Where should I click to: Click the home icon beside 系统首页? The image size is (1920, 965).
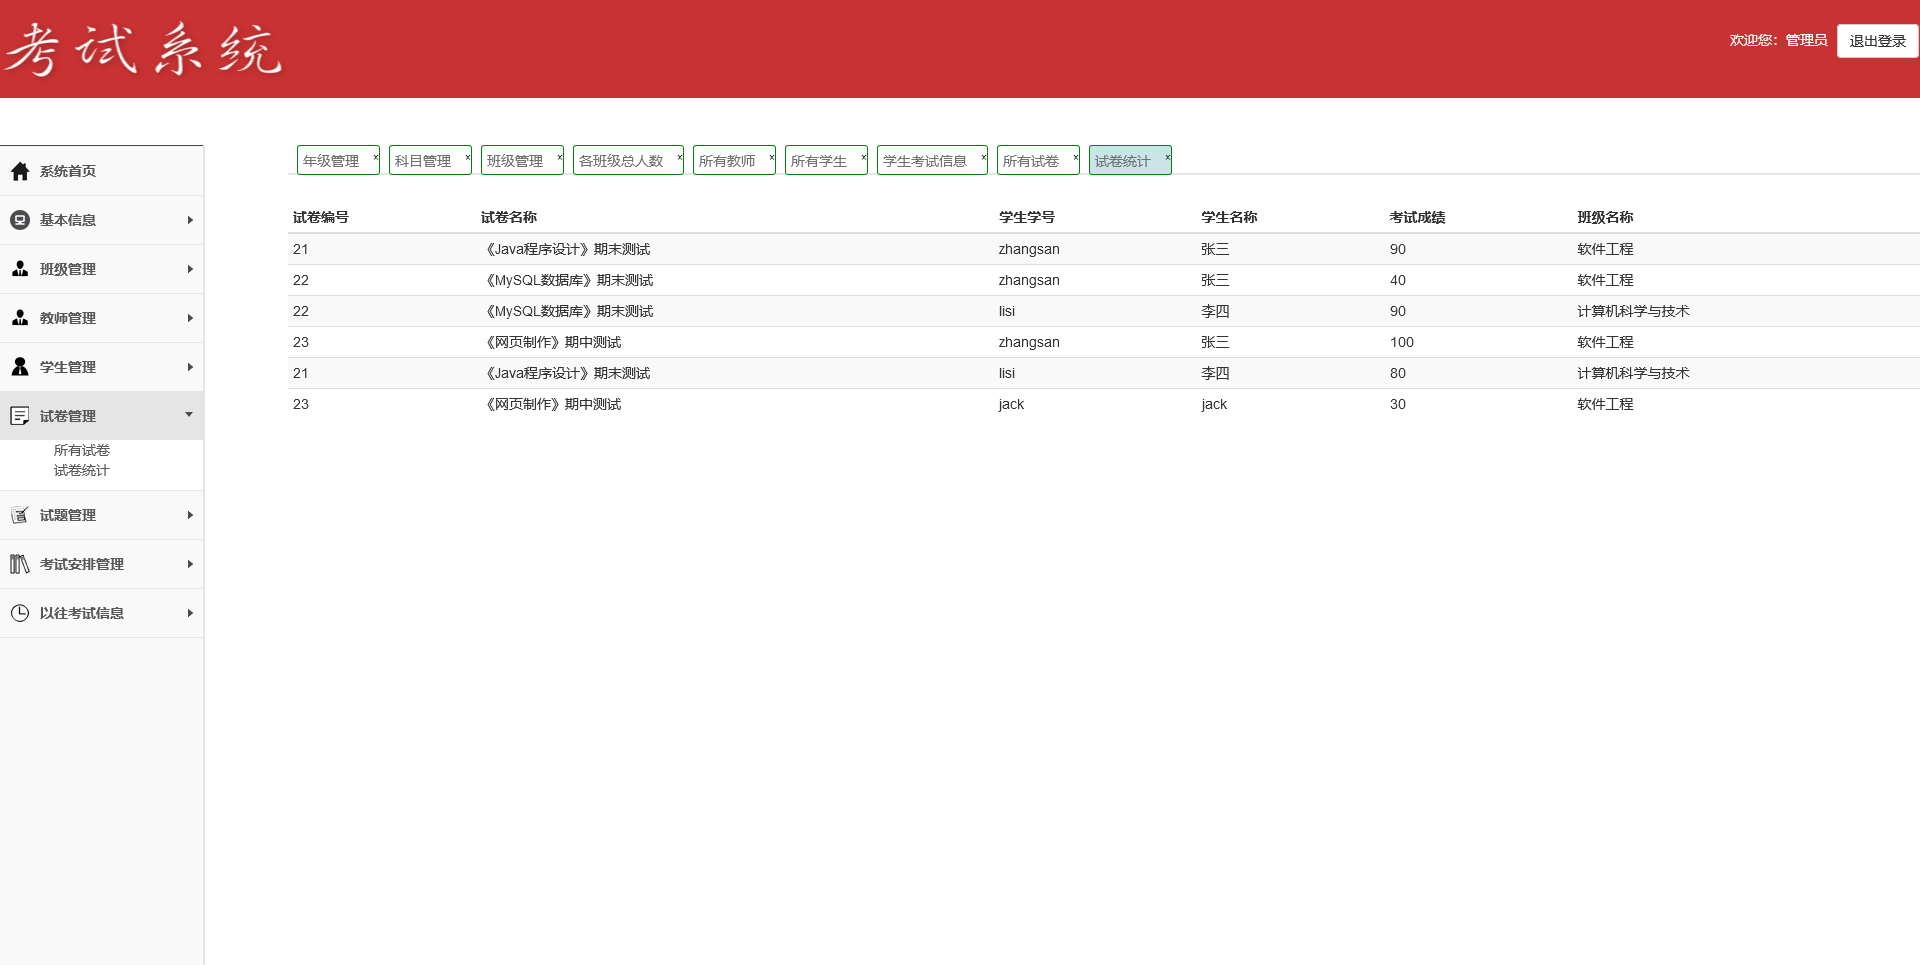(x=20, y=171)
